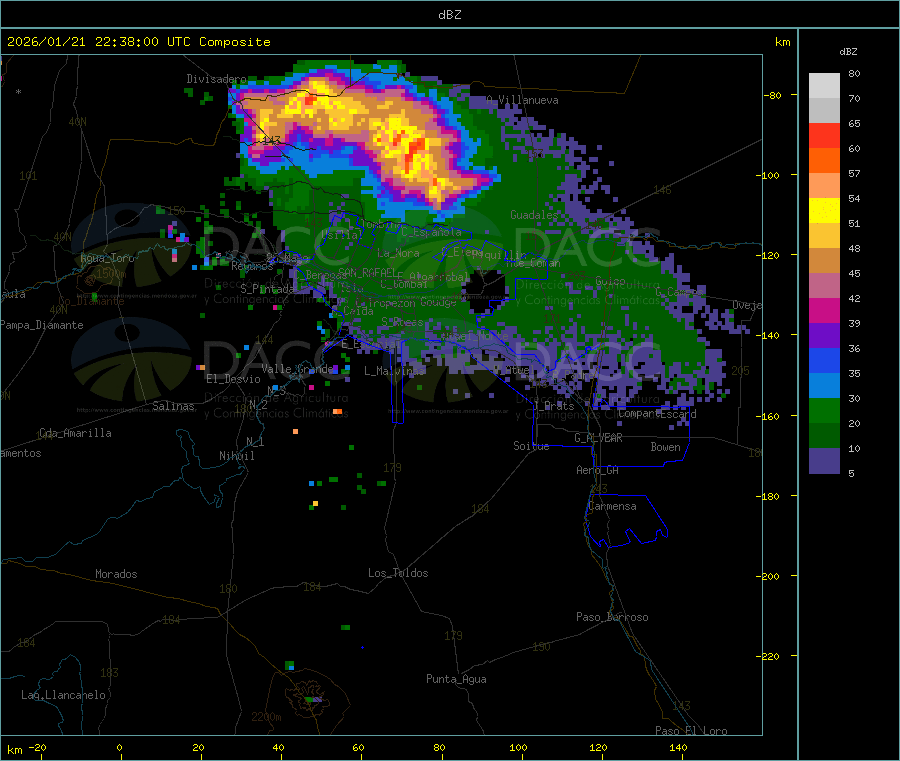This screenshot has width=900, height=761.
Task: Click the 'Cda_Amarilla' label
Action: tap(75, 433)
